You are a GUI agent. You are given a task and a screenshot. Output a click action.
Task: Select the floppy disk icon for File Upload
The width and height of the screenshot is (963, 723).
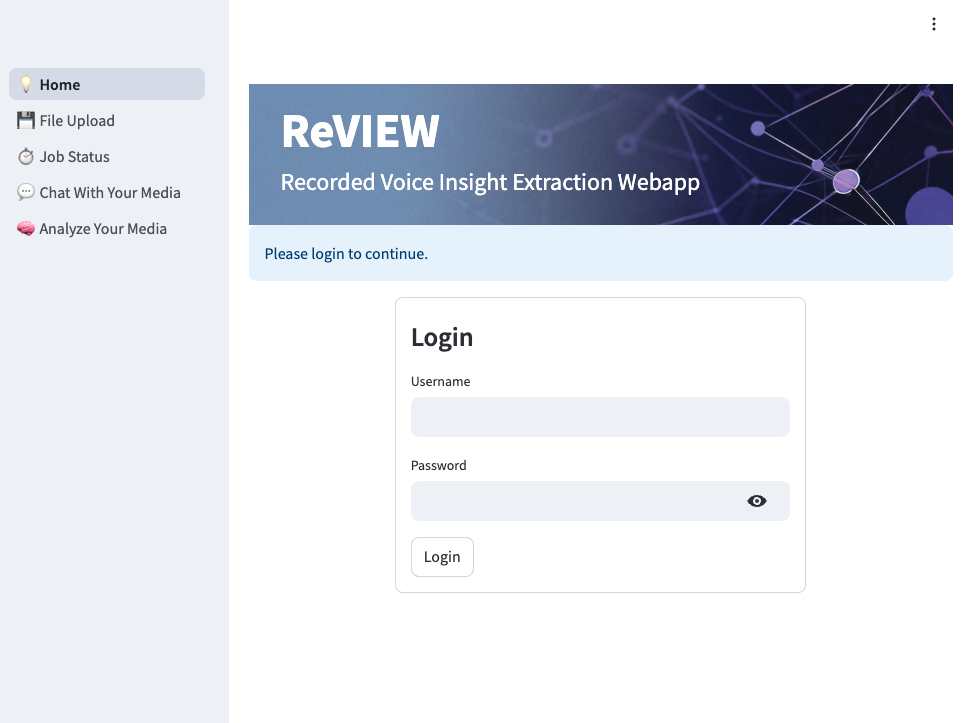coord(25,120)
